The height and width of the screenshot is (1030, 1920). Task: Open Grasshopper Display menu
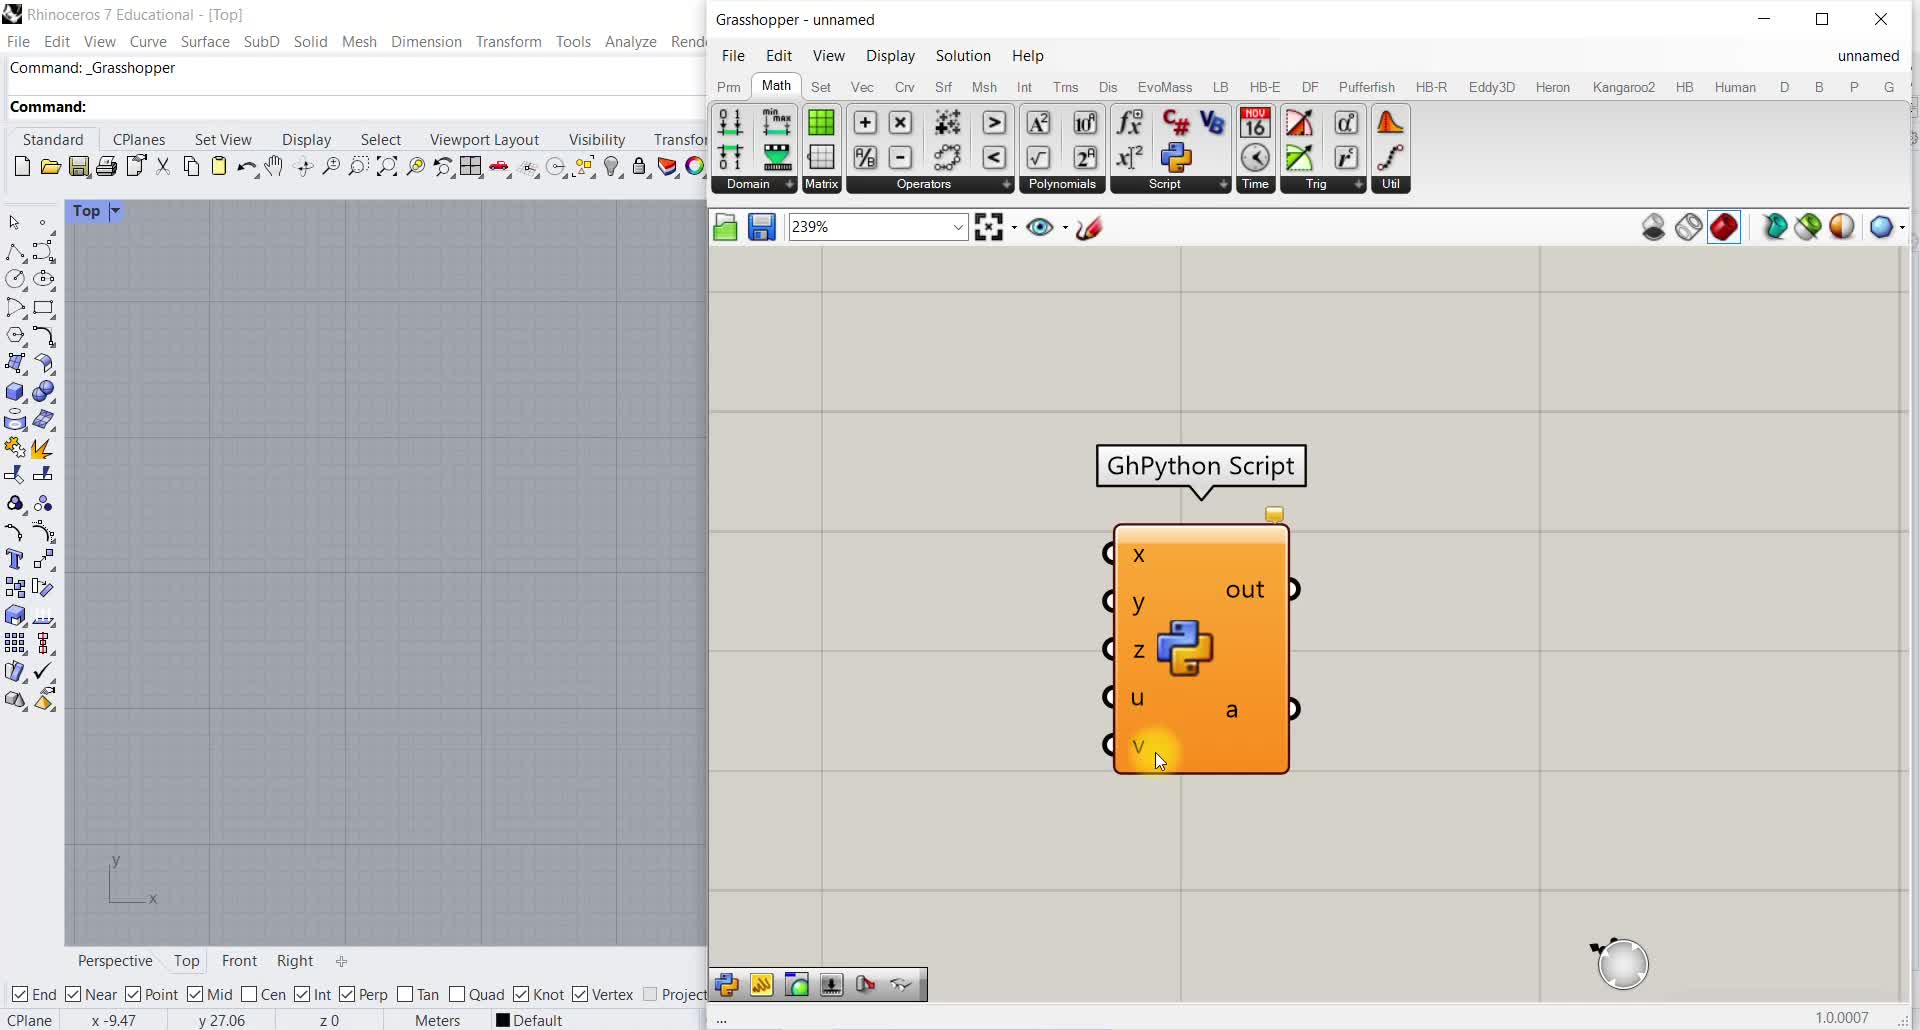click(890, 56)
